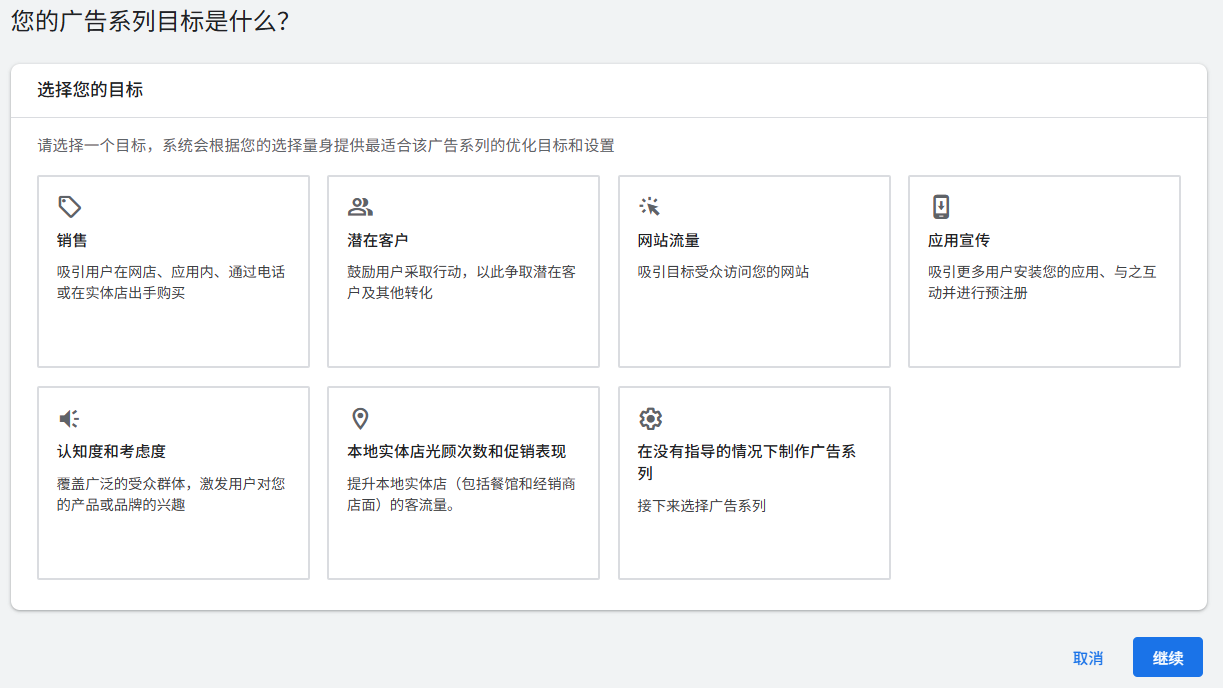Pick the 网站流量 goal card

(754, 270)
